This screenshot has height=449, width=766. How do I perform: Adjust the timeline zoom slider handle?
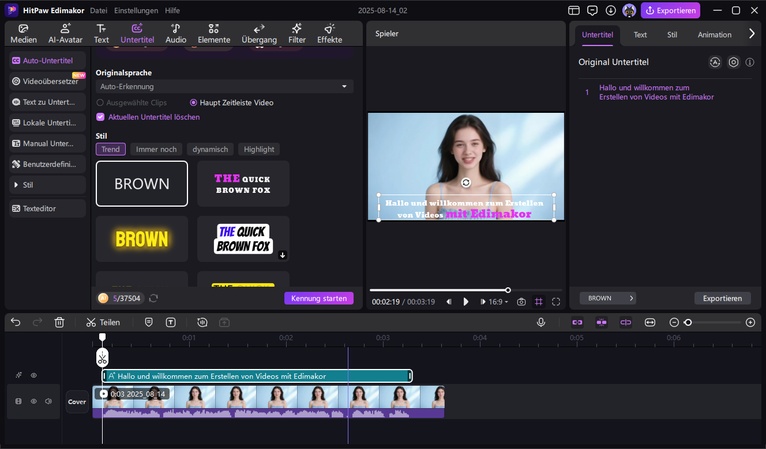(x=688, y=322)
